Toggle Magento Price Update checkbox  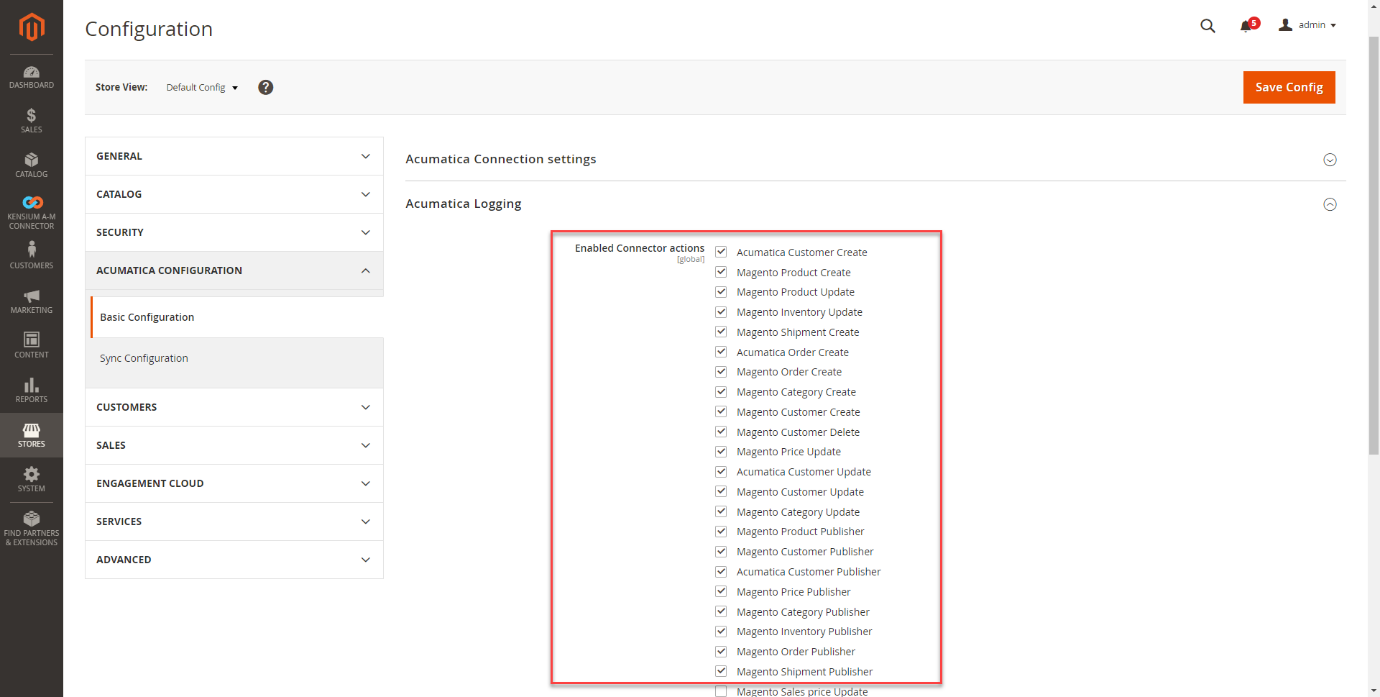(721, 452)
